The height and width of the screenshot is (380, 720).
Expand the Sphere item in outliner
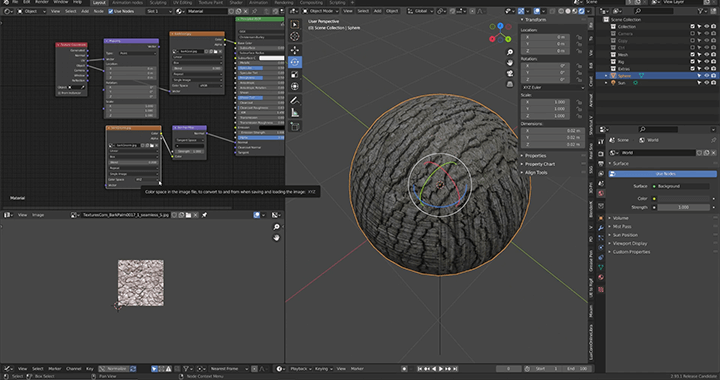pos(606,76)
